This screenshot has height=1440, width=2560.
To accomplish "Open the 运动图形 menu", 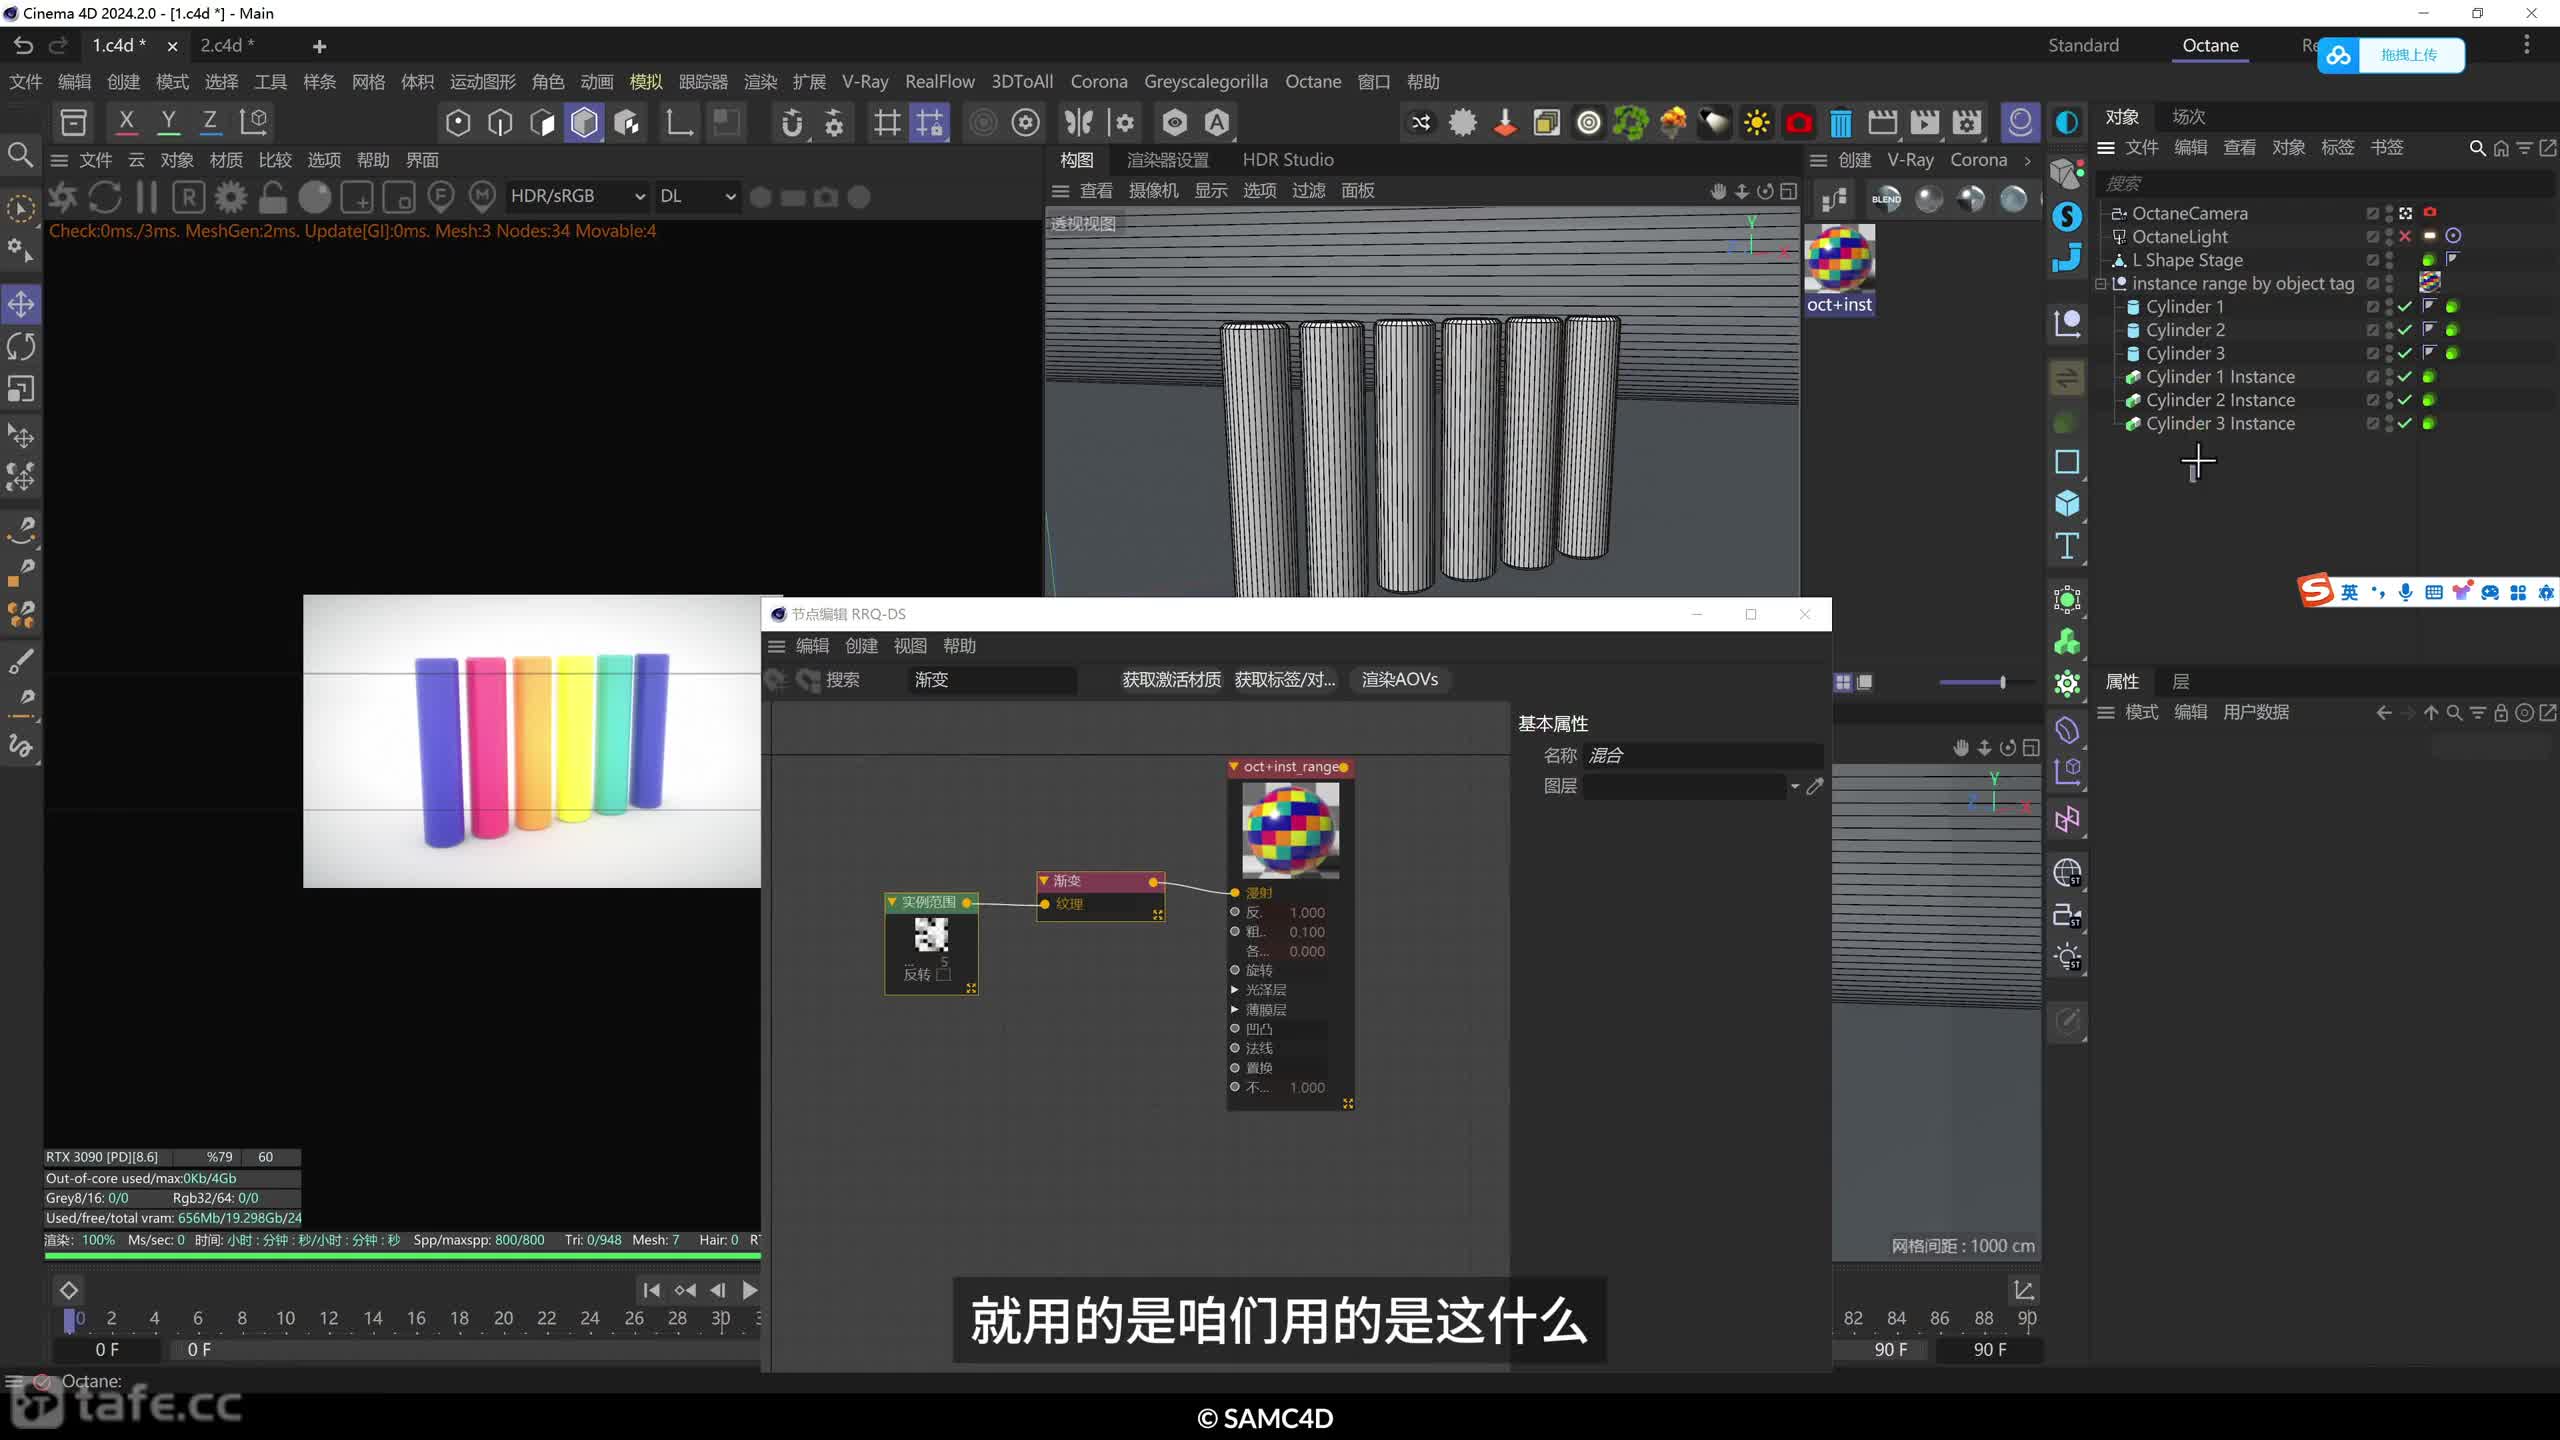I will click(x=482, y=81).
